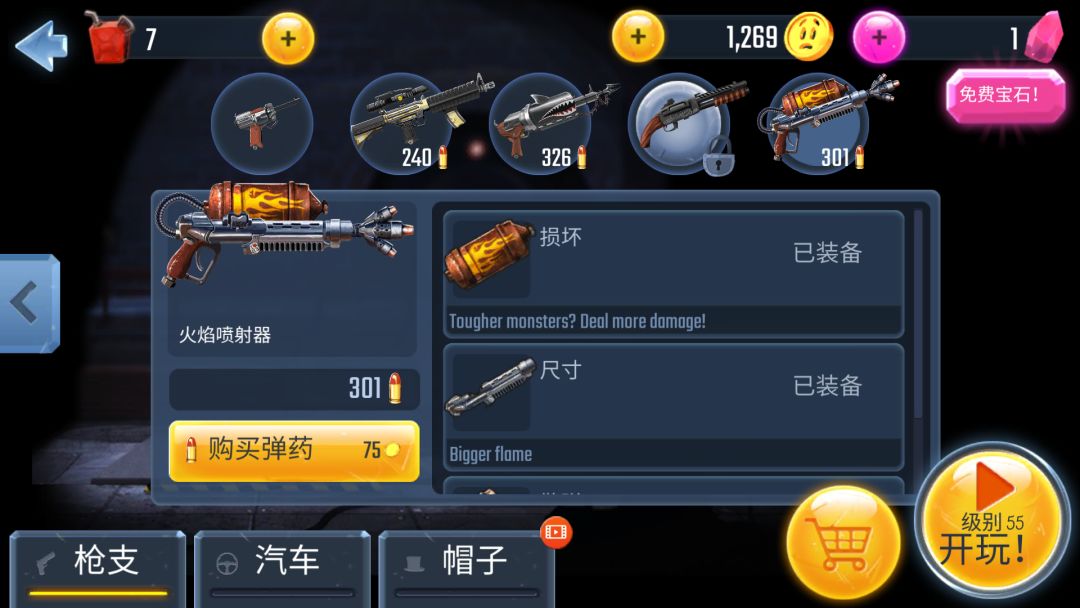Select the 损坏 damage upgrade row
Image resolution: width=1080 pixels, height=608 pixels.
673,274
